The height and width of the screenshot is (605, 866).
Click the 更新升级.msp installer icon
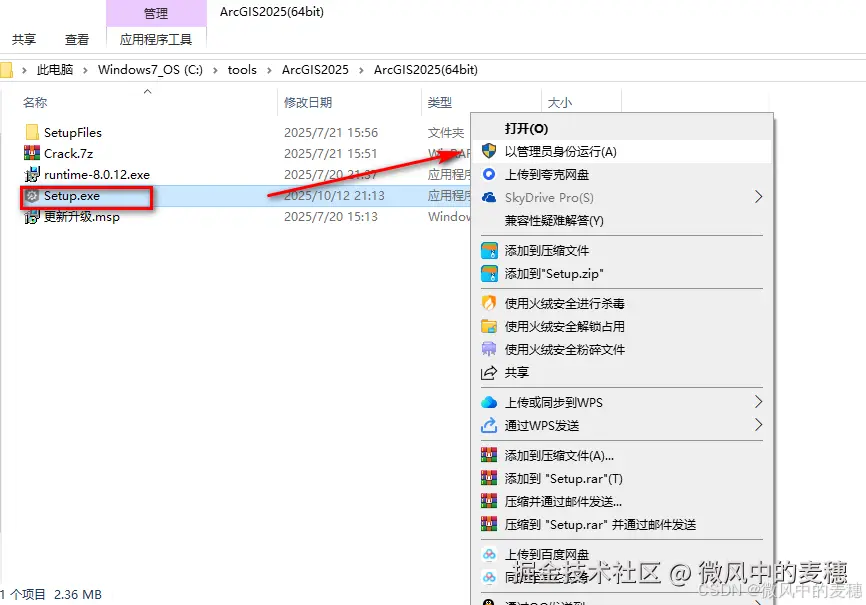[32, 217]
